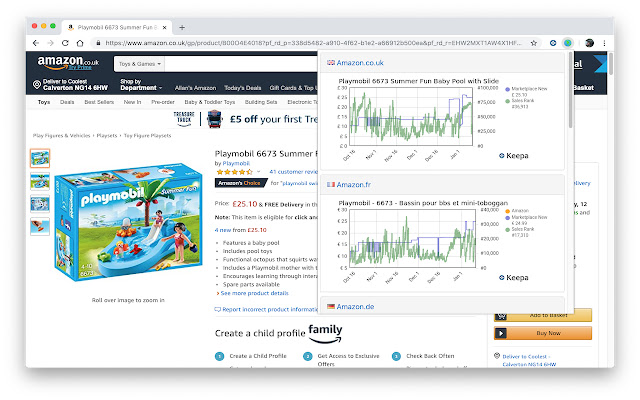The image size is (640, 400).
Task: Bookmark this page with the star icon
Action: tap(533, 43)
